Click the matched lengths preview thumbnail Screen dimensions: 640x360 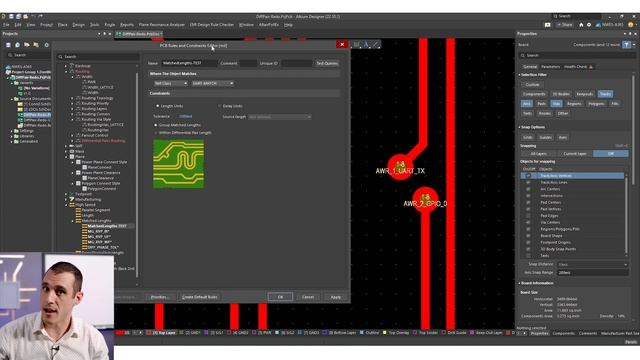click(179, 164)
